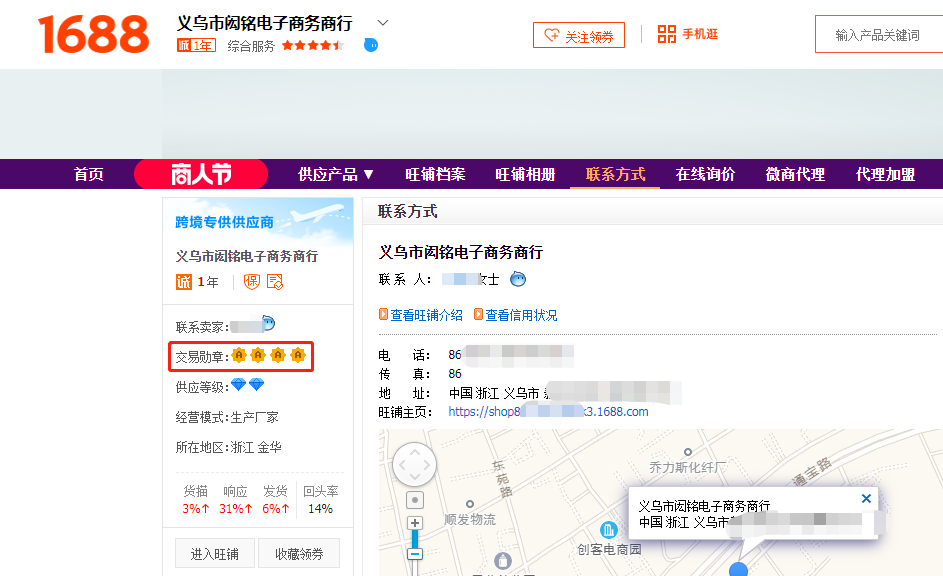Zoom out the map with minus button
The height and width of the screenshot is (576, 943).
[414, 554]
